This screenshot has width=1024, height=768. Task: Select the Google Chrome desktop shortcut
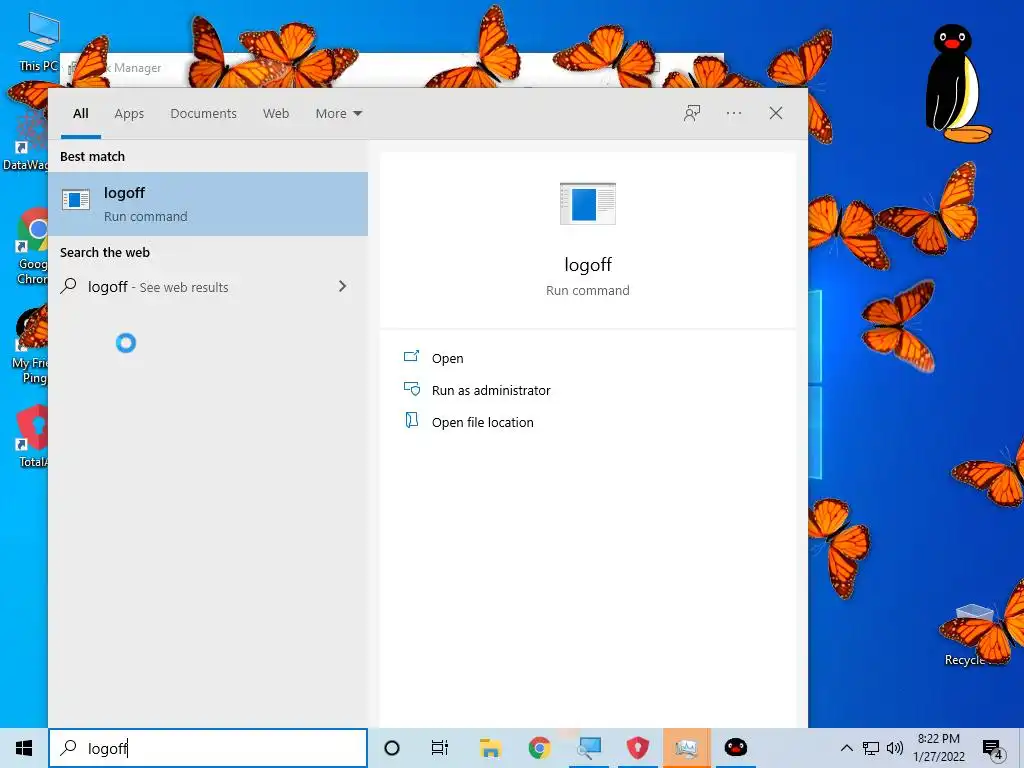tap(33, 246)
